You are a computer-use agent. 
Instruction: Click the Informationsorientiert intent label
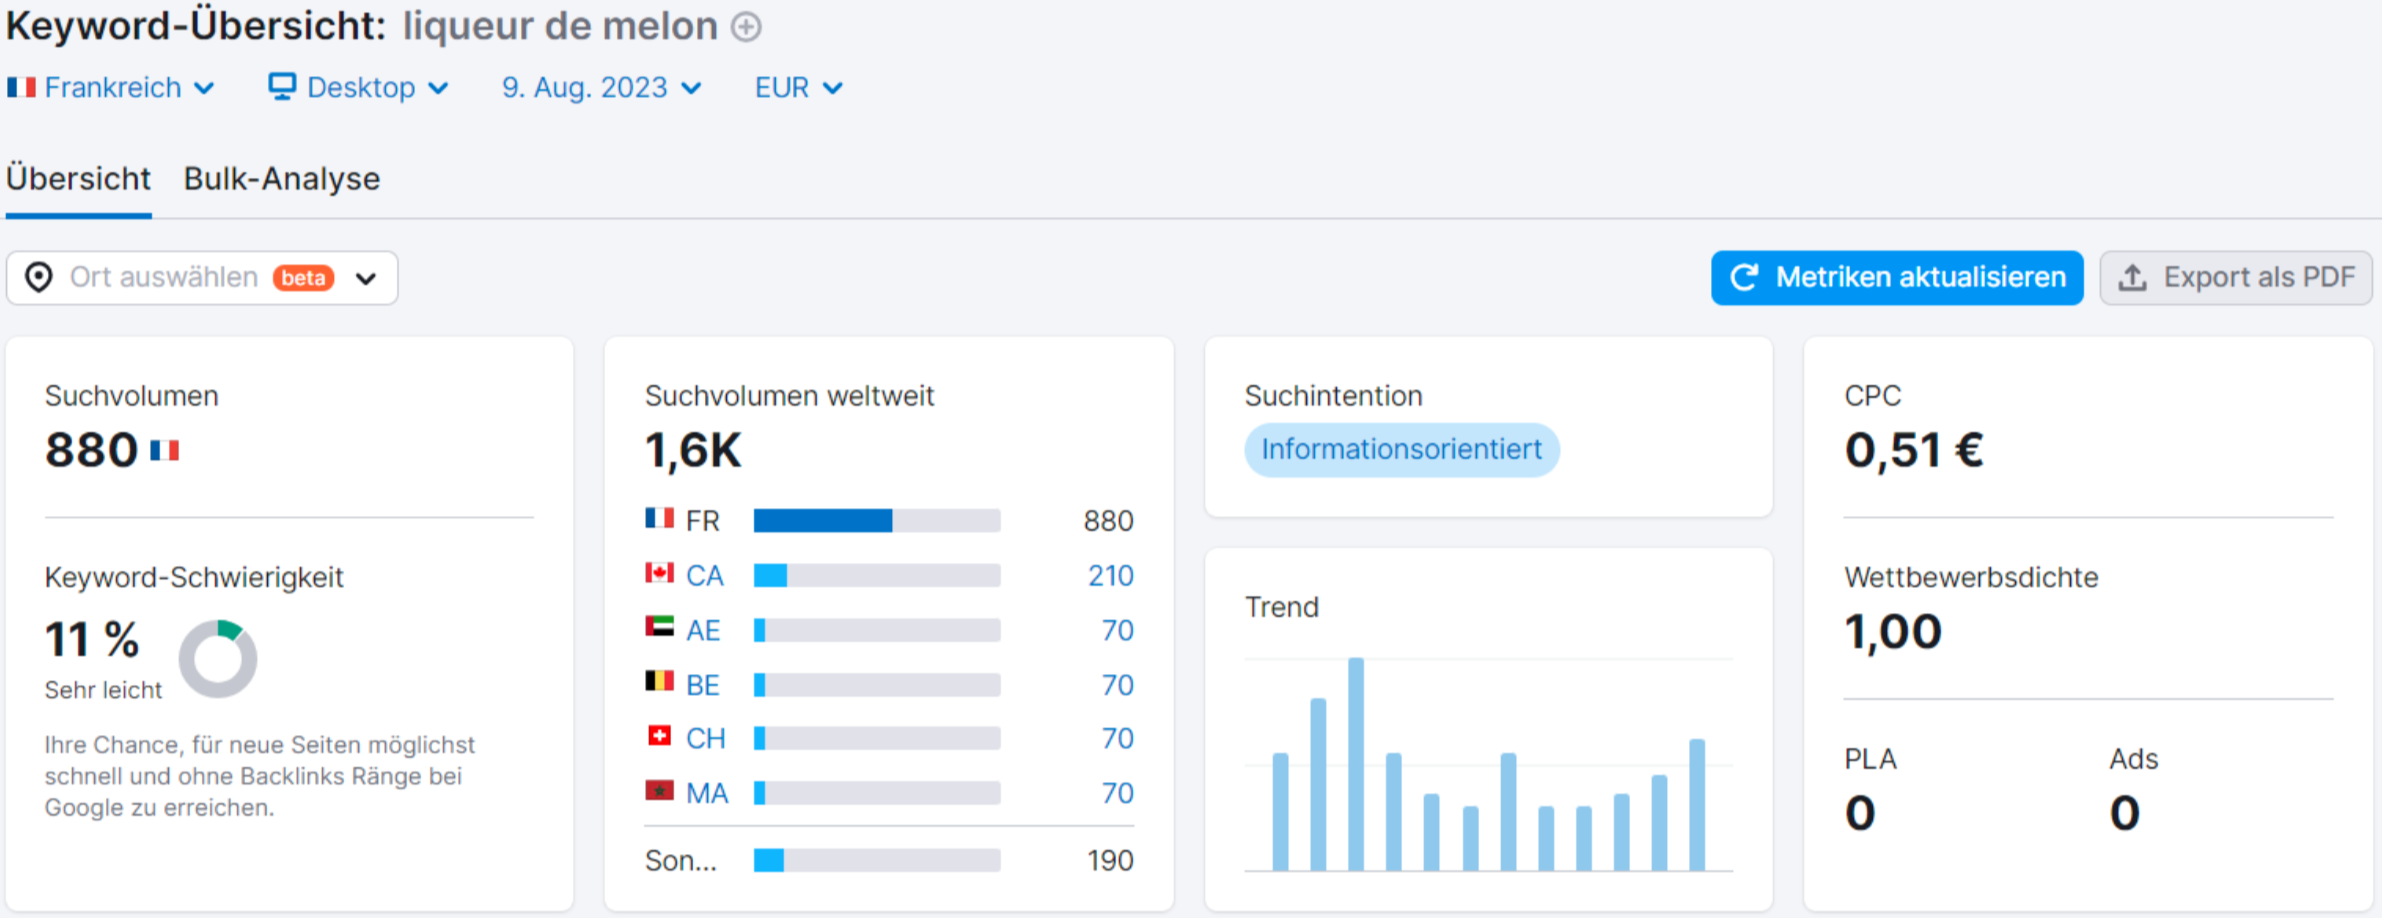click(x=1401, y=450)
